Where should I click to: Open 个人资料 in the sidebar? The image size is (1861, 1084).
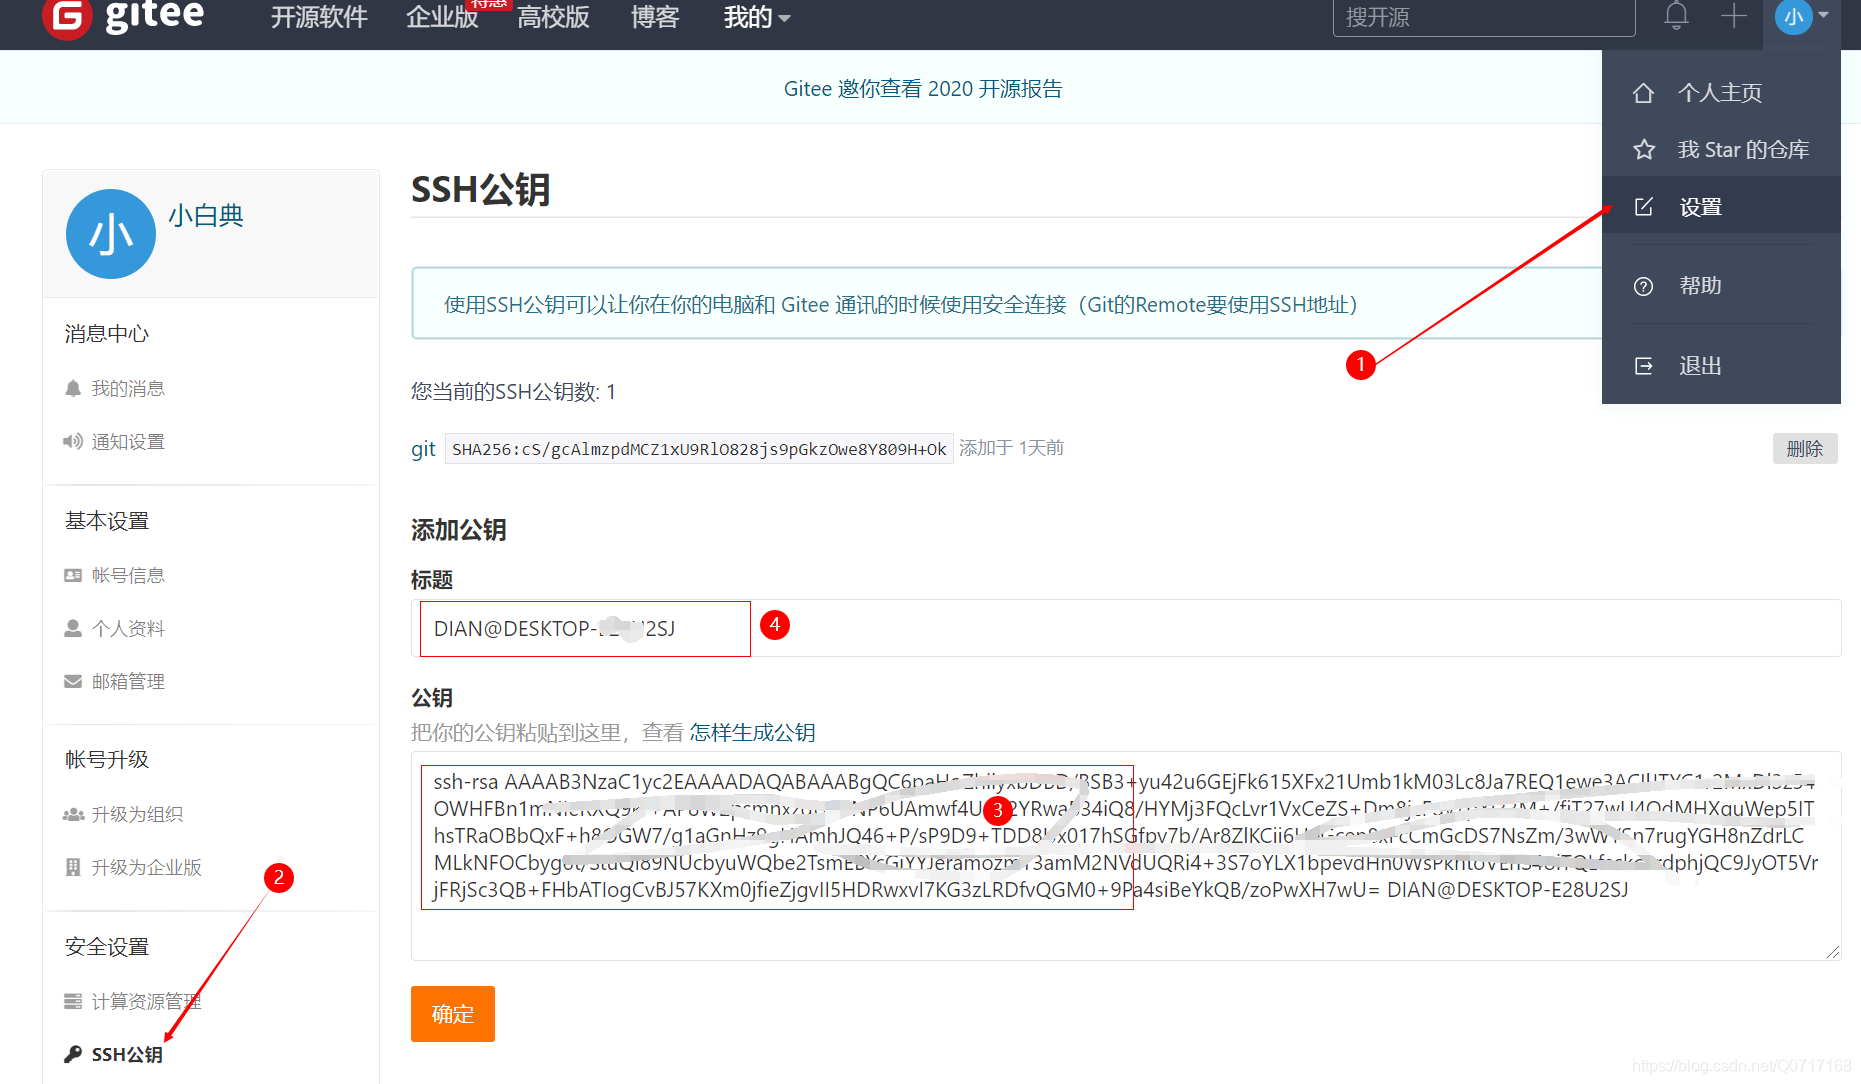pyautogui.click(x=128, y=628)
